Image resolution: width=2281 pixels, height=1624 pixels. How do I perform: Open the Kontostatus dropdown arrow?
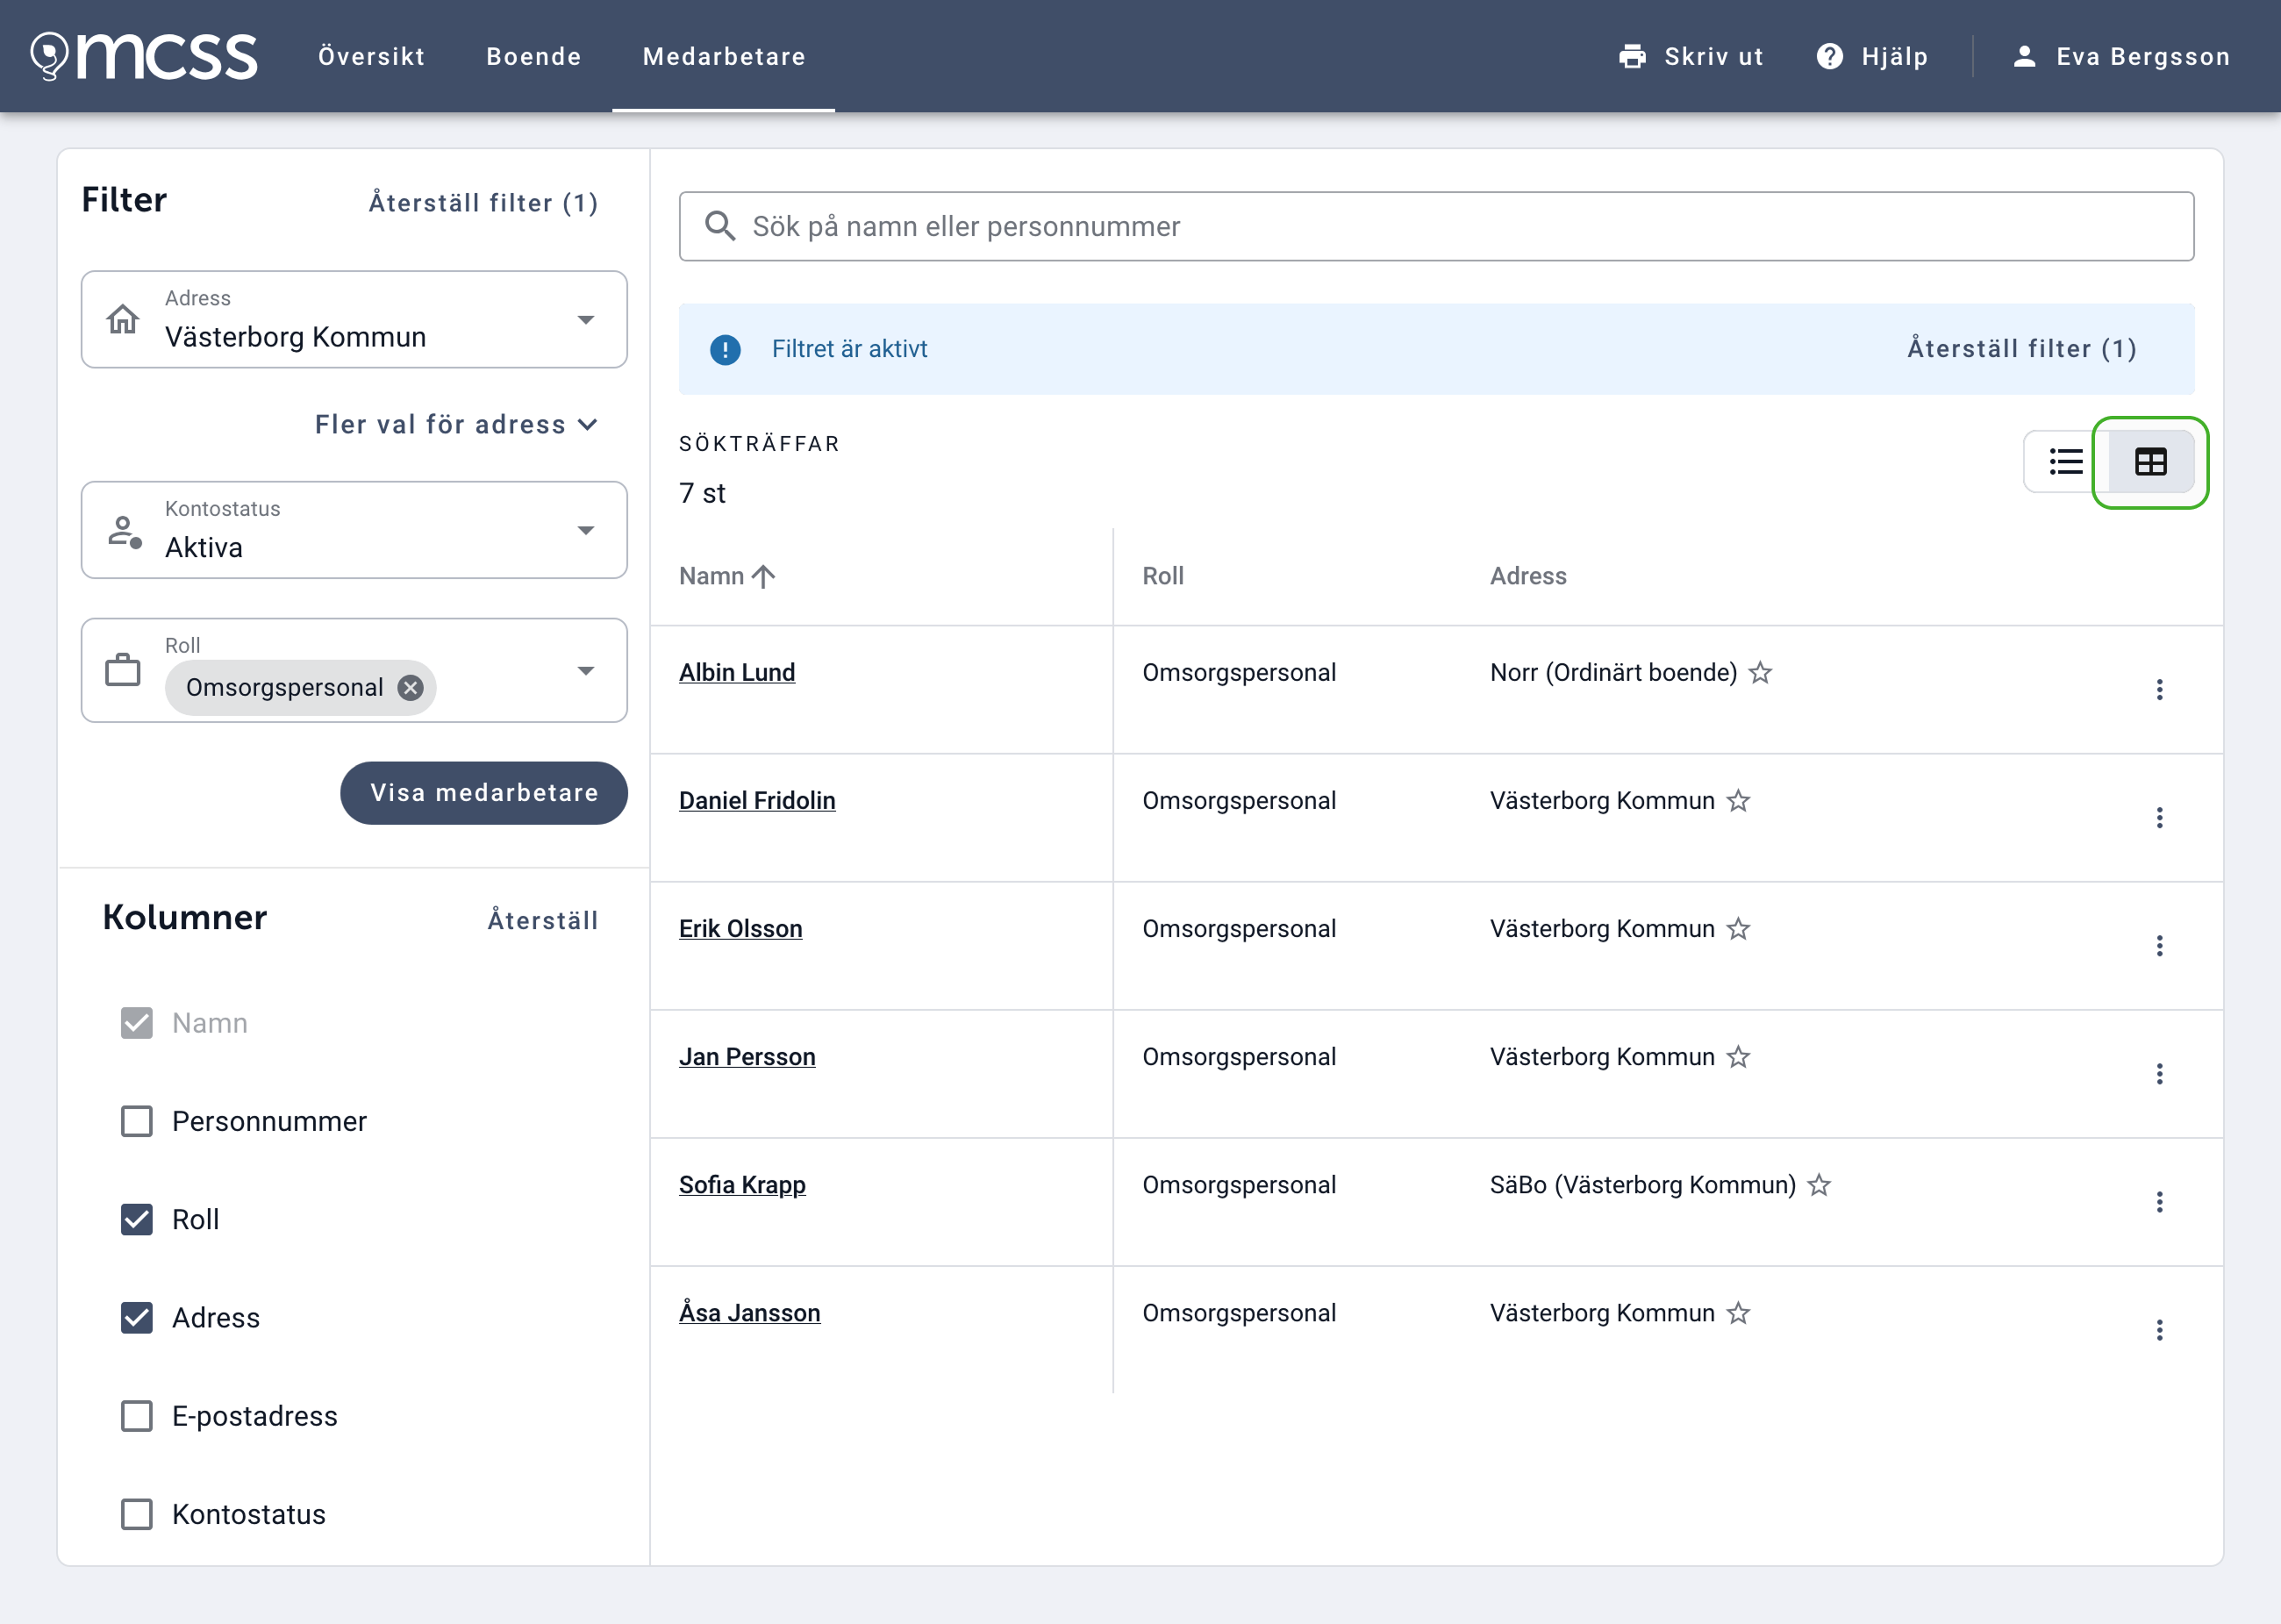click(x=586, y=531)
